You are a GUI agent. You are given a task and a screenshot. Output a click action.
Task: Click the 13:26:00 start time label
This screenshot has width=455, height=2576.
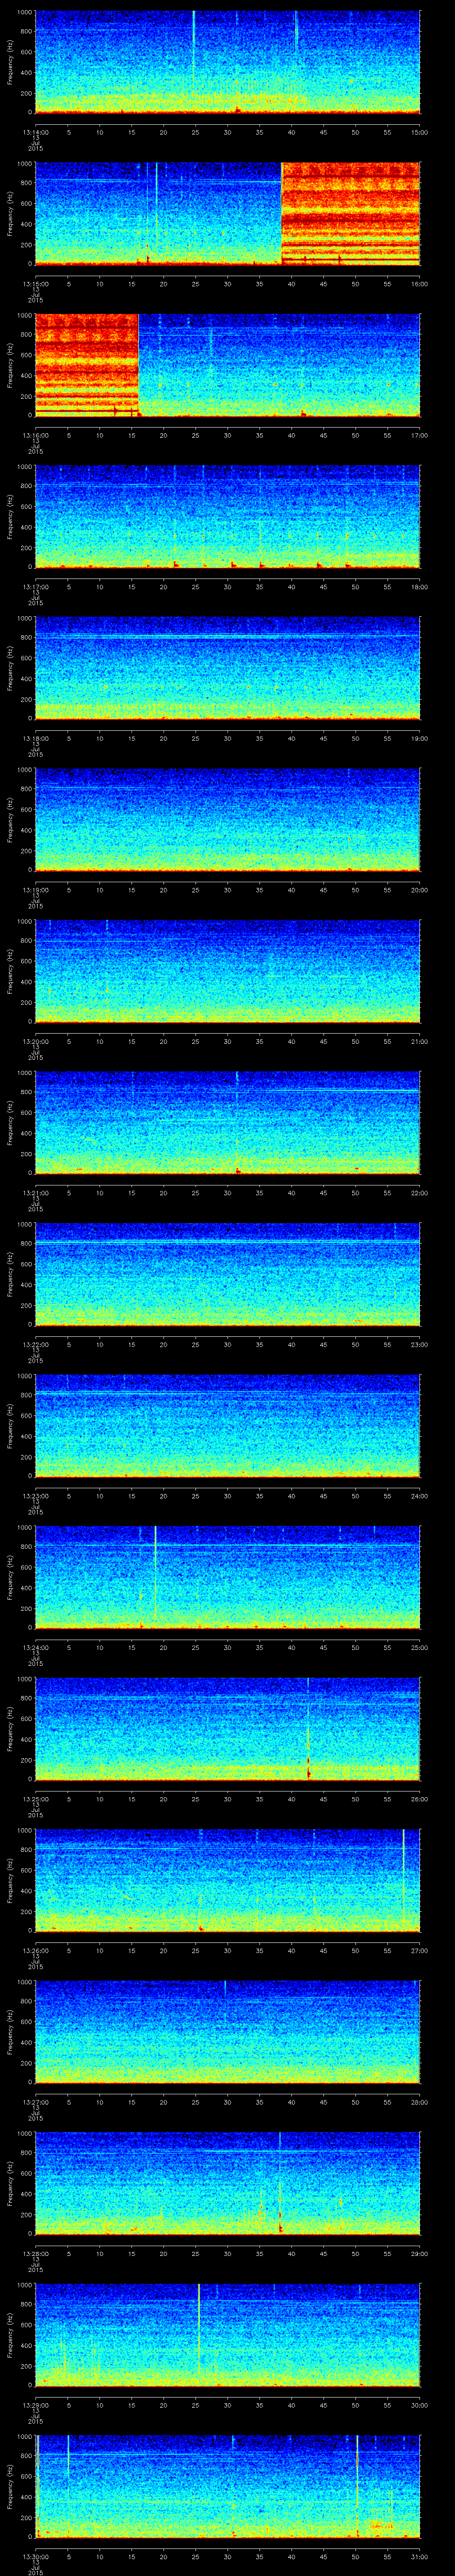tap(35, 1950)
